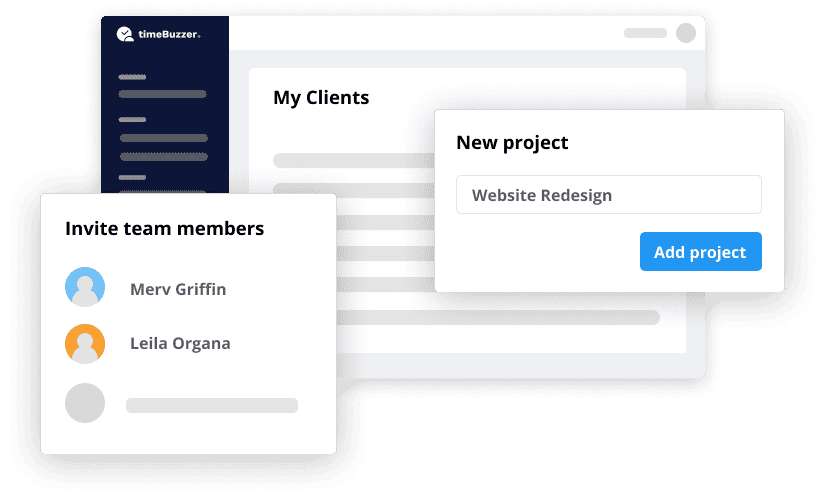Open the first sidebar menu item
Screen dimensions: 825x500
coord(162,94)
